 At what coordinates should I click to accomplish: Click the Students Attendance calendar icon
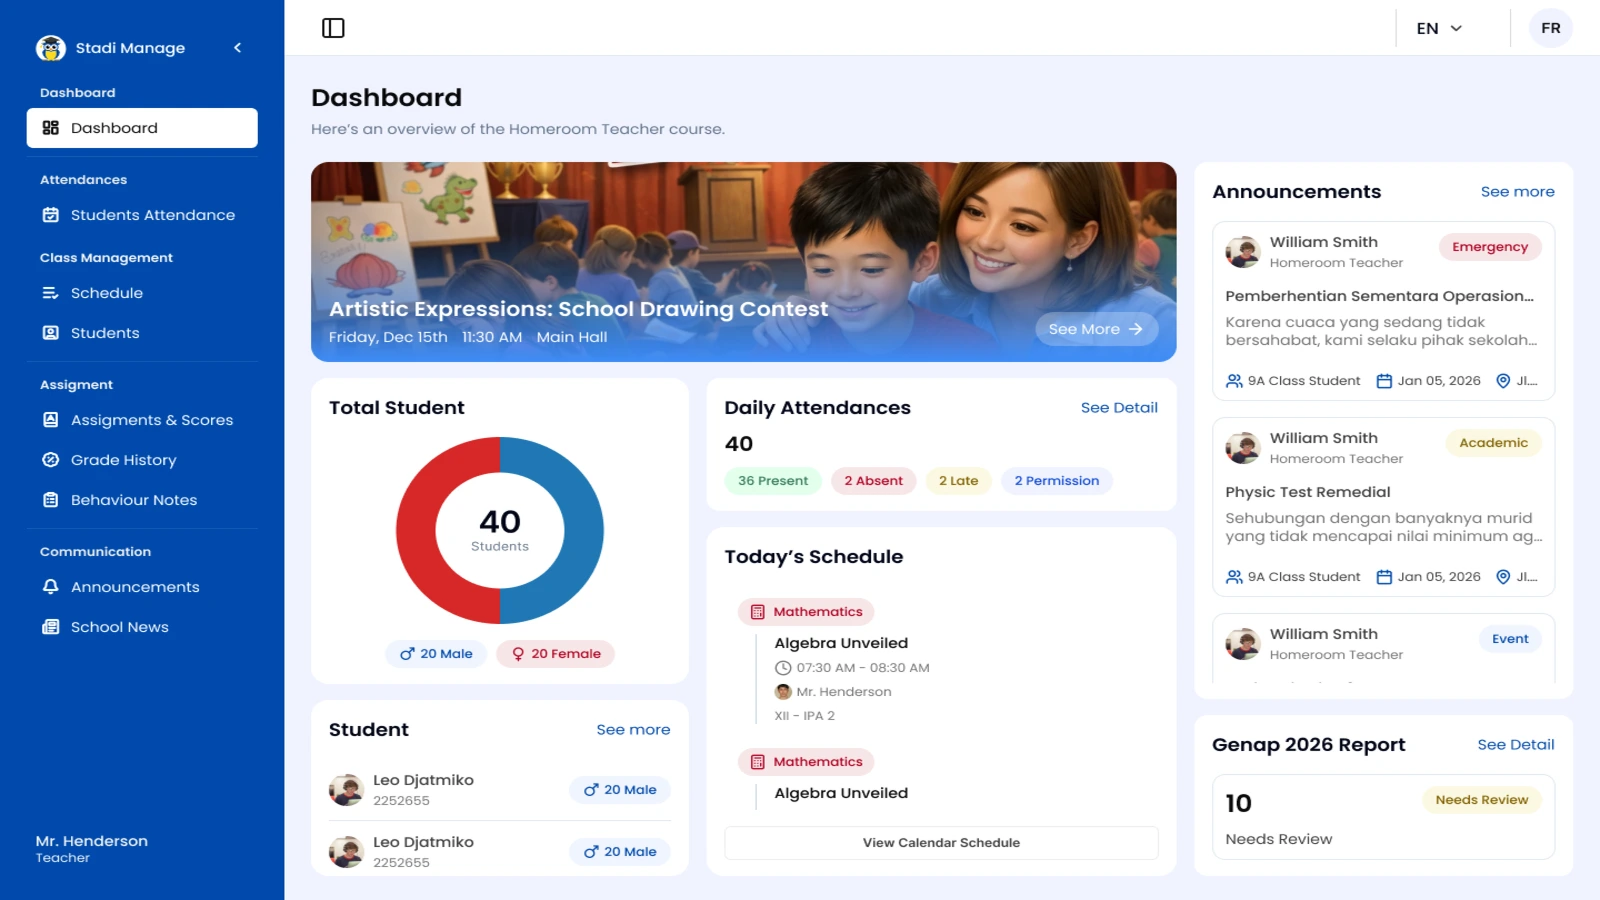click(x=51, y=215)
